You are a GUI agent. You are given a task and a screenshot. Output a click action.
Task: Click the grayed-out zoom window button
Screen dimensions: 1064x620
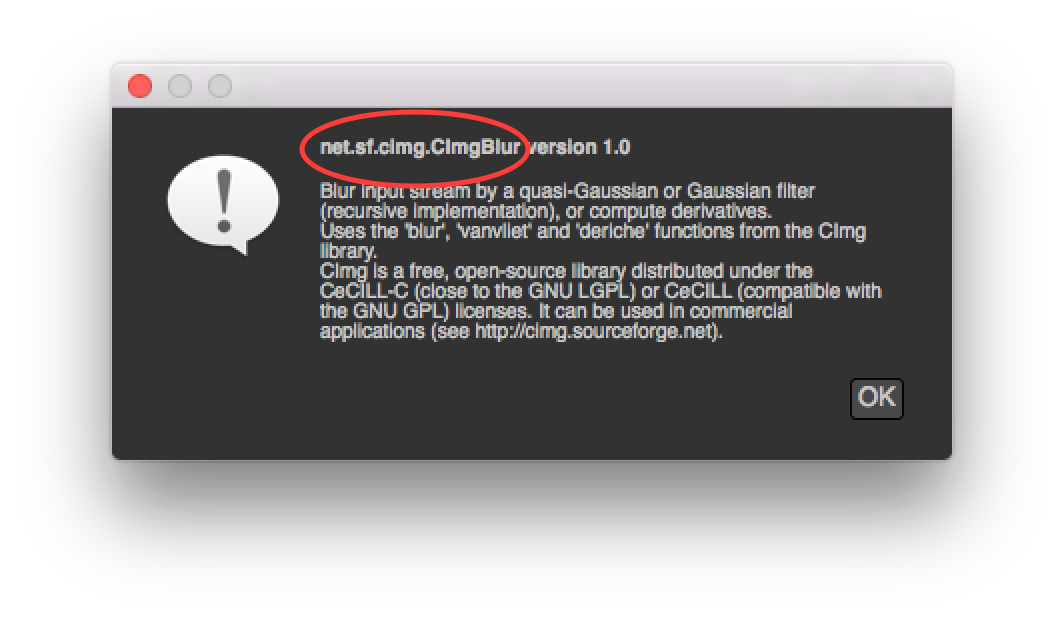pyautogui.click(x=220, y=86)
